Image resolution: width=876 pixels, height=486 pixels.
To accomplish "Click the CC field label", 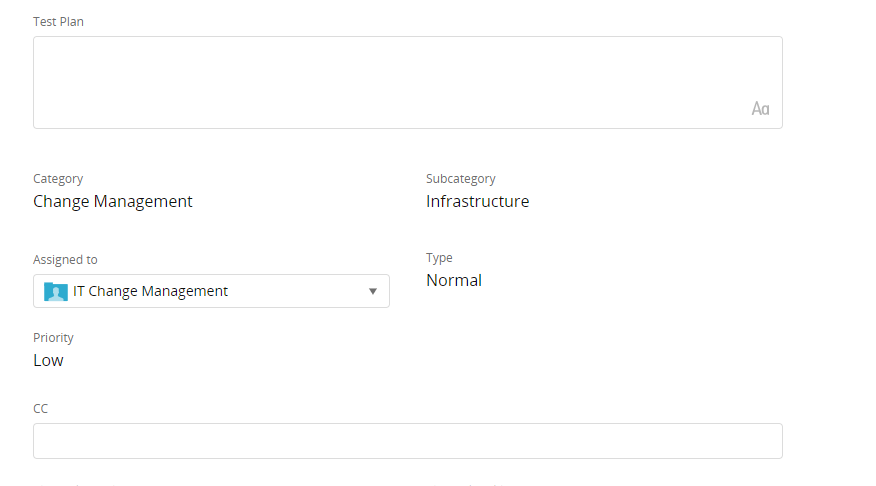I will coord(40,408).
